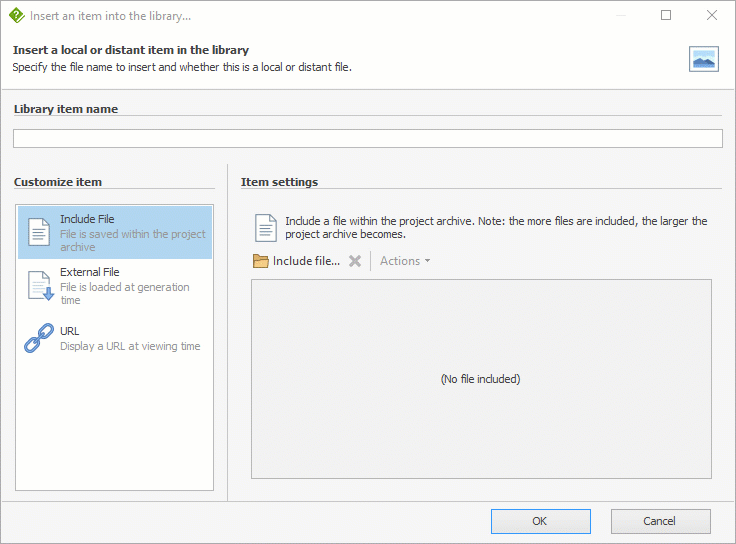Screen dimensions: 736x544
Task: Close the Insert item dialog window
Action: tap(712, 16)
